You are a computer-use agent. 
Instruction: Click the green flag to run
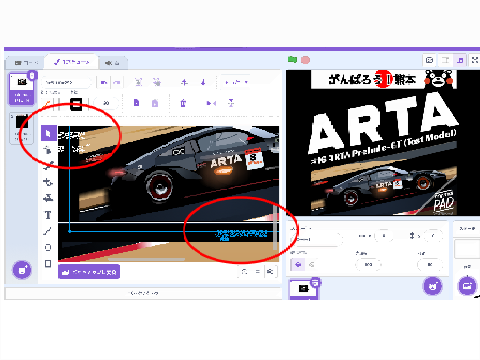click(292, 60)
